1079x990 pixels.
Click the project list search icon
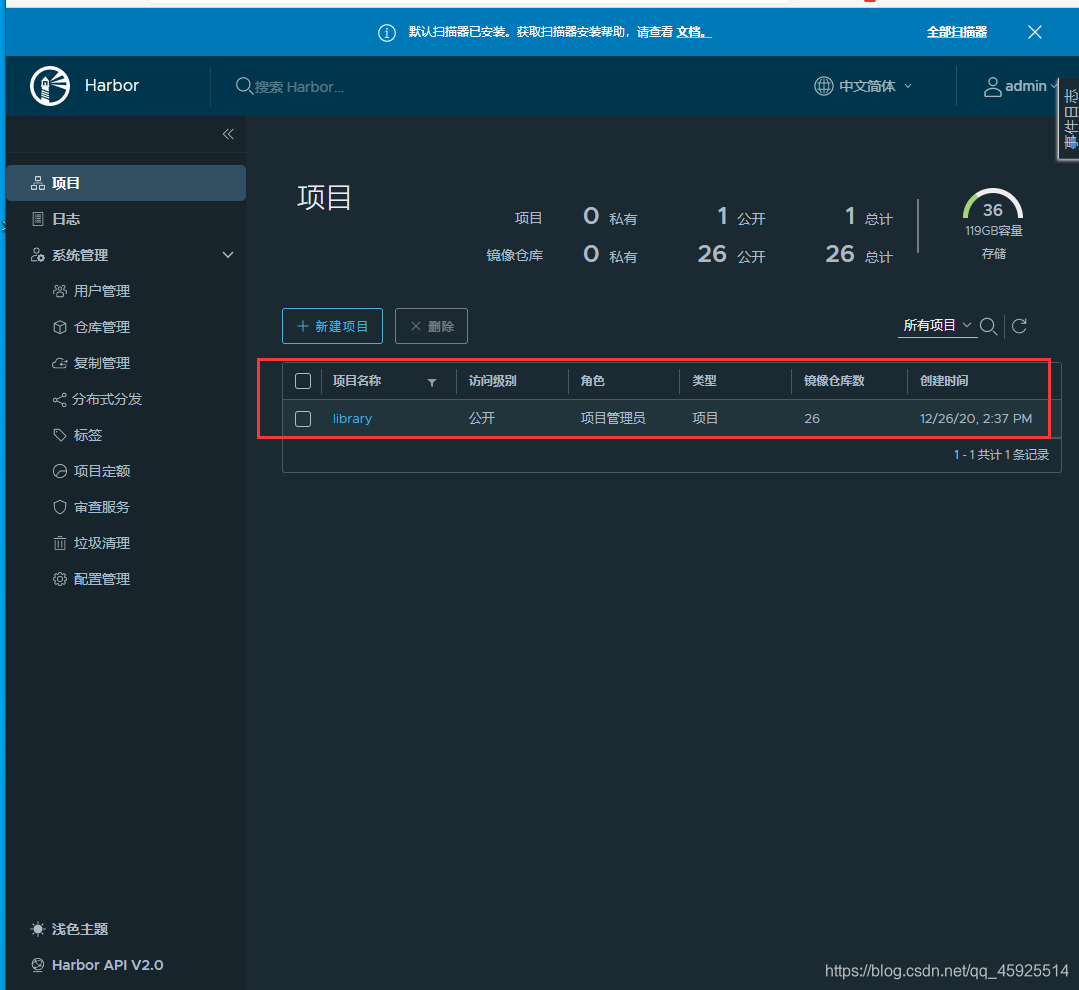pyautogui.click(x=988, y=326)
